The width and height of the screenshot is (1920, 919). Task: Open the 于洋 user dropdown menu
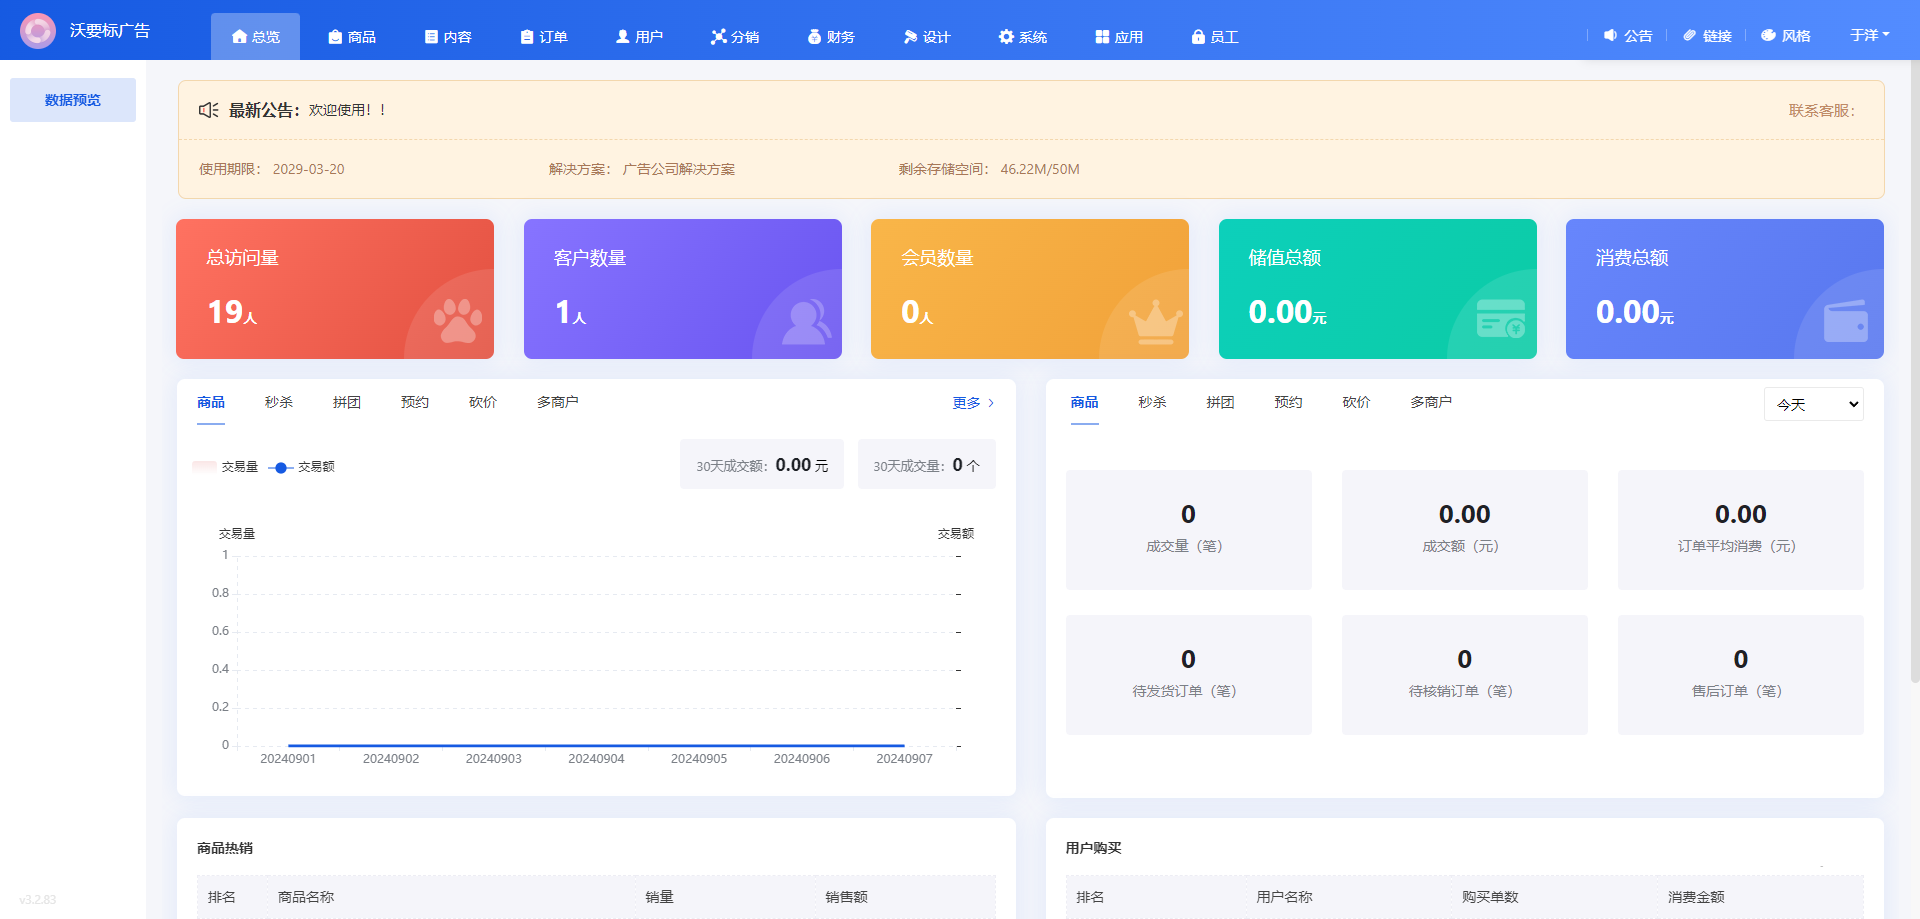coord(1869,35)
